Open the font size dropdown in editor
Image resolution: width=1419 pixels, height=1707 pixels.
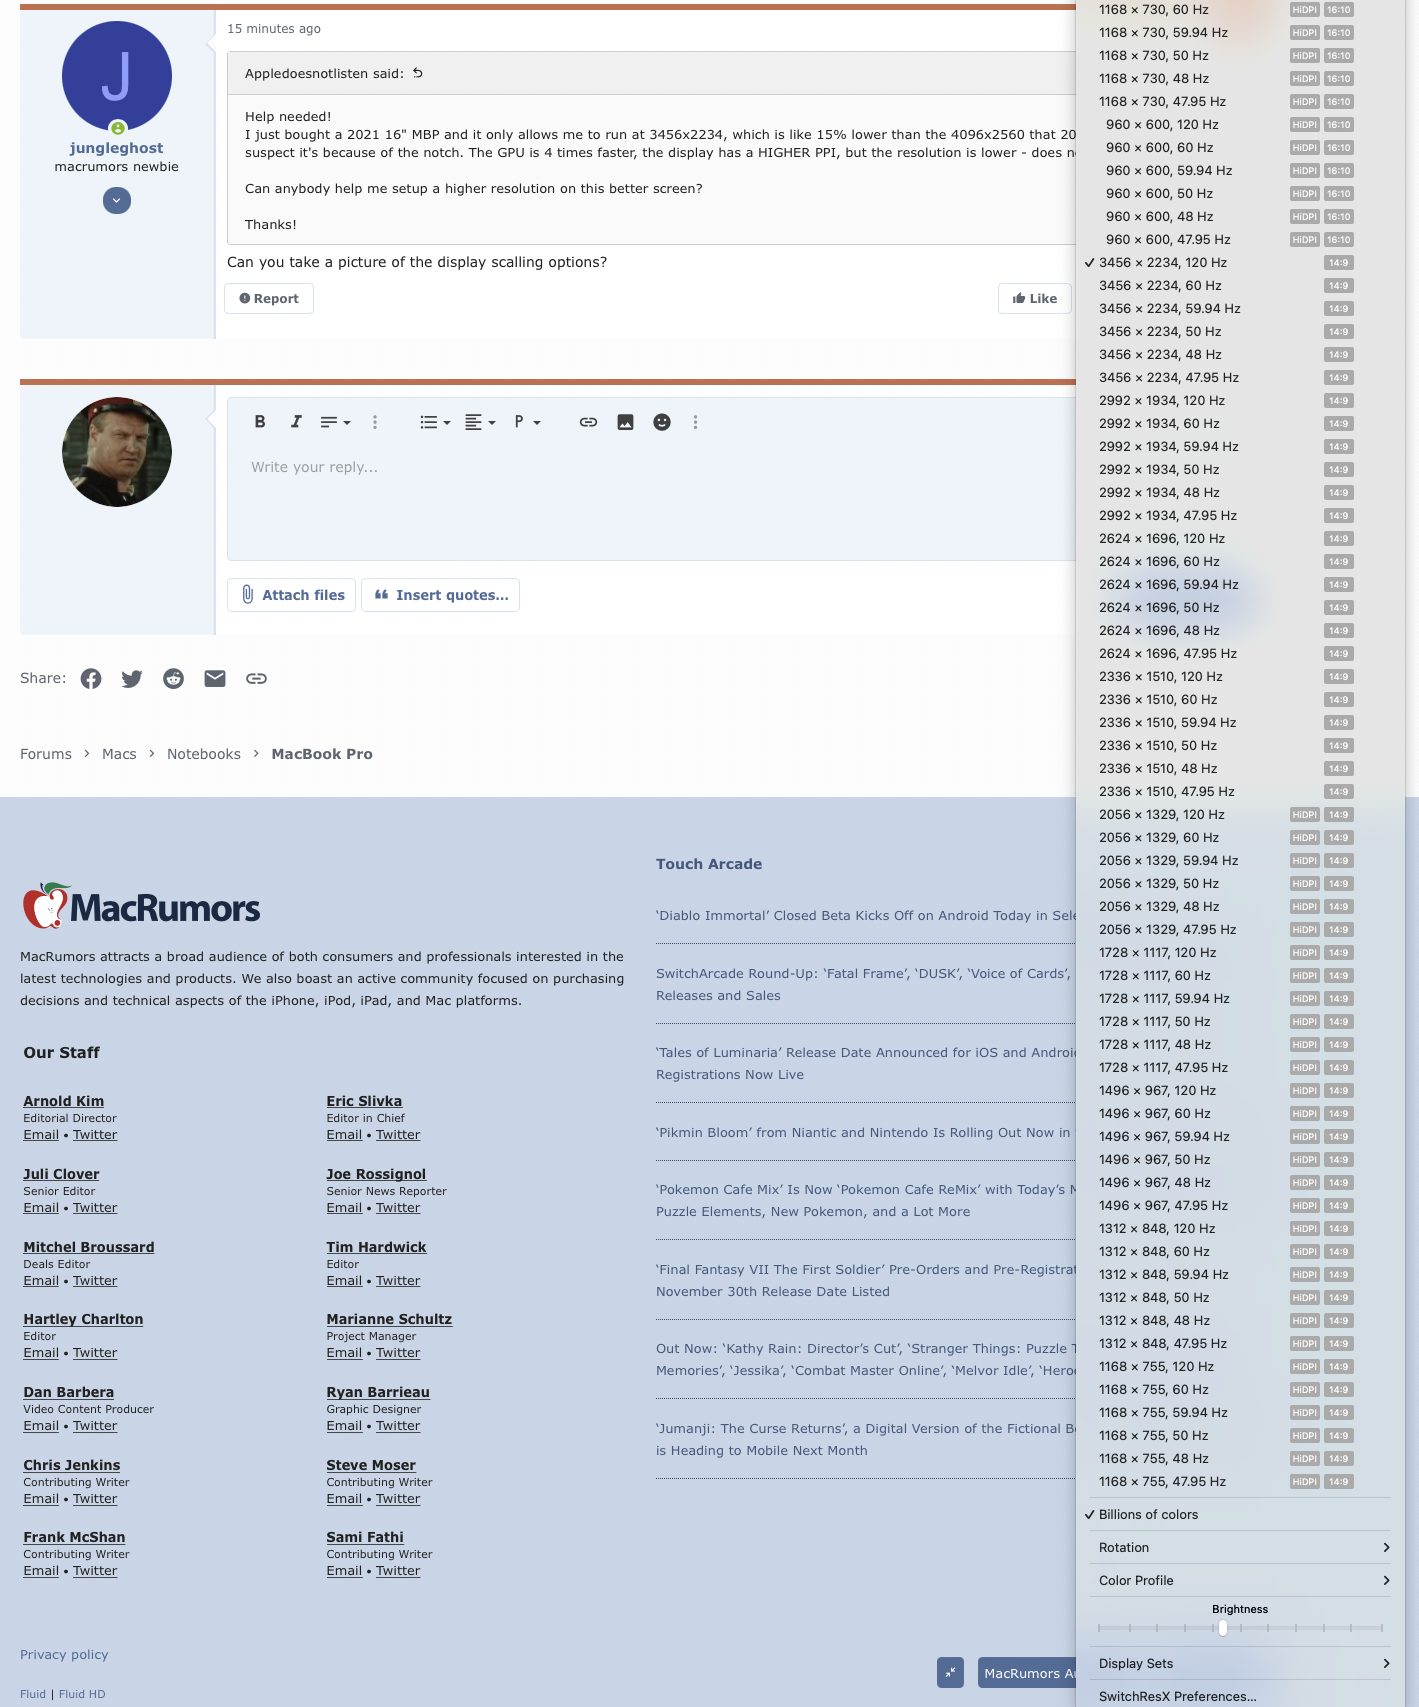point(335,422)
